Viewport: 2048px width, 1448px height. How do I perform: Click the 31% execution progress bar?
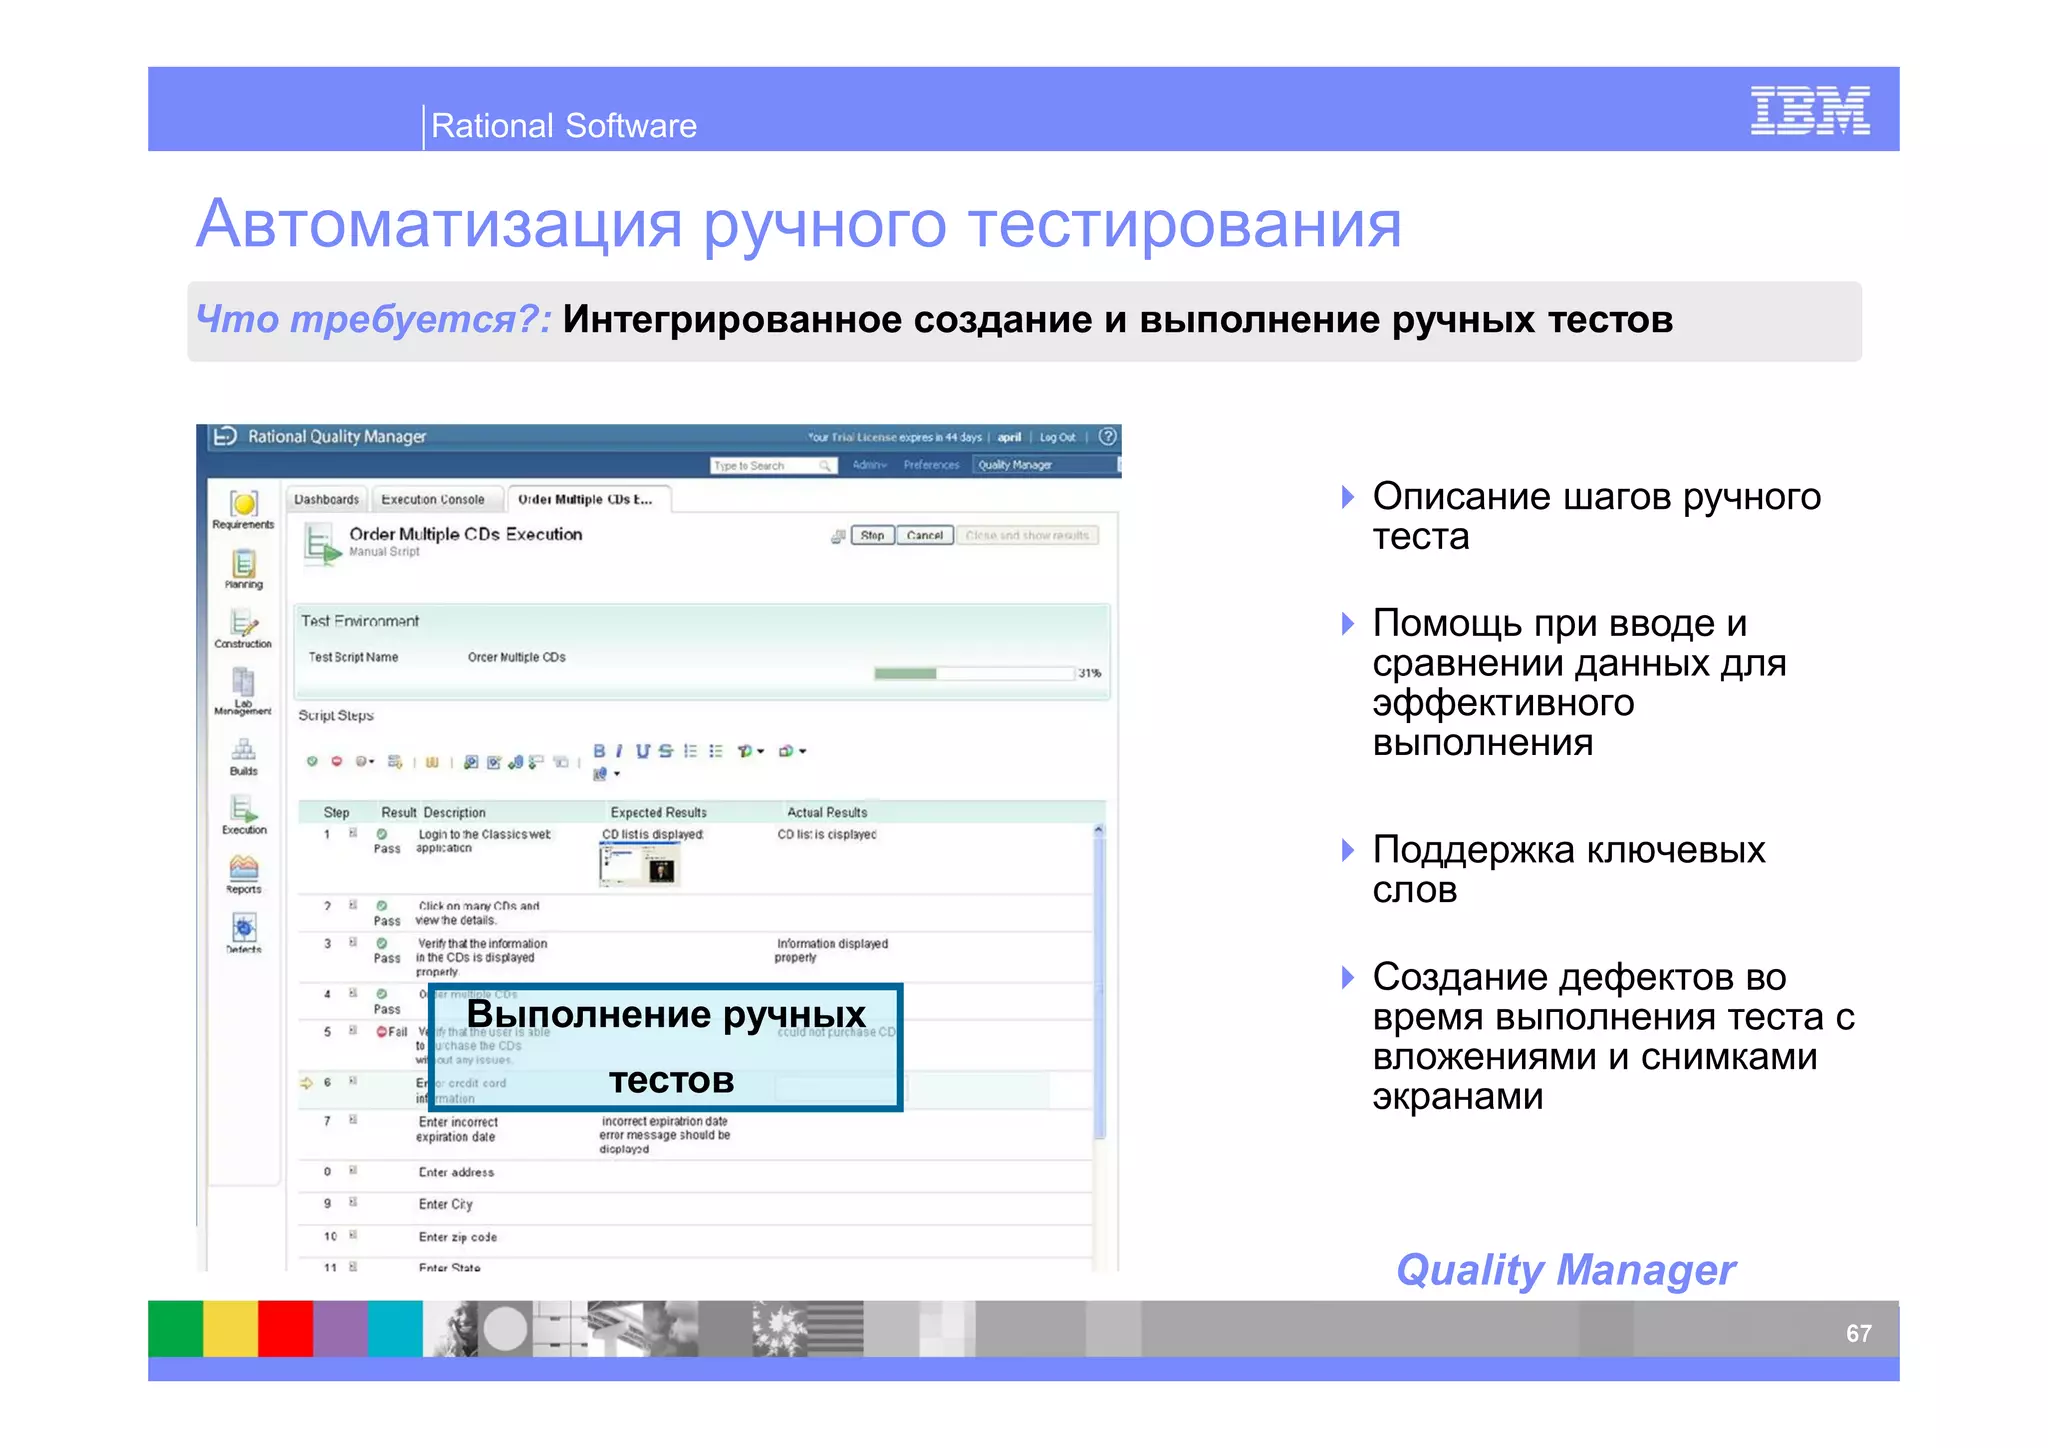(x=974, y=673)
